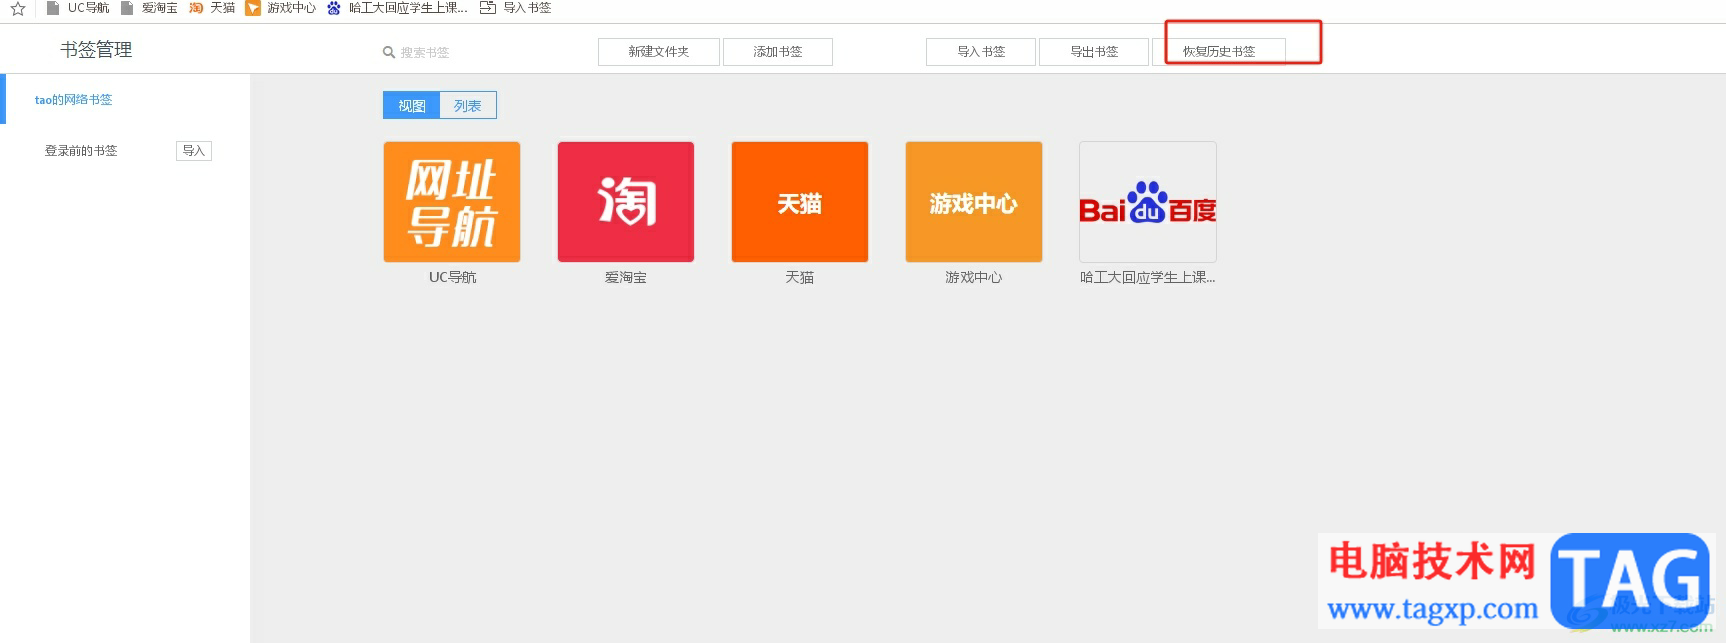This screenshot has width=1726, height=643.
Task: Click the 导出书签 button
Action: pyautogui.click(x=1094, y=52)
